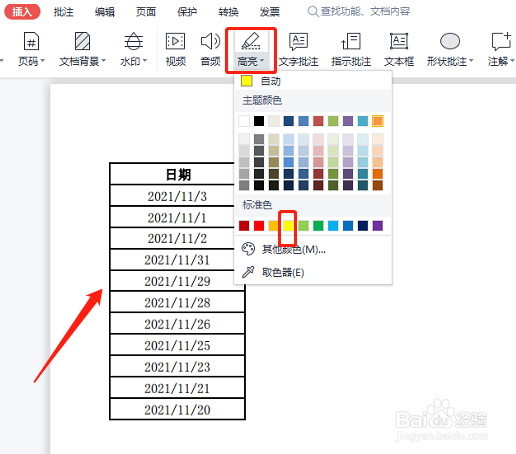The height and width of the screenshot is (454, 516).
Task: Pick the dark blue theme color swatch
Action: pyautogui.click(x=289, y=121)
